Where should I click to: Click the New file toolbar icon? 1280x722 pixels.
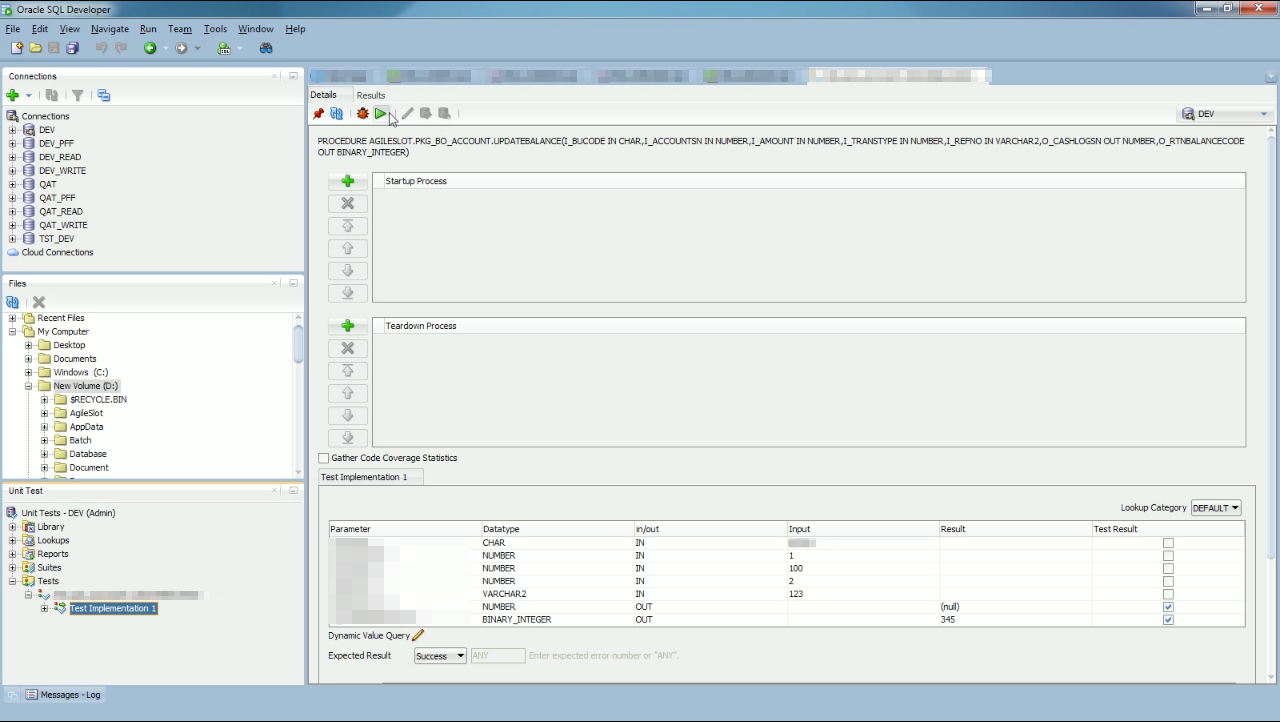[x=16, y=48]
